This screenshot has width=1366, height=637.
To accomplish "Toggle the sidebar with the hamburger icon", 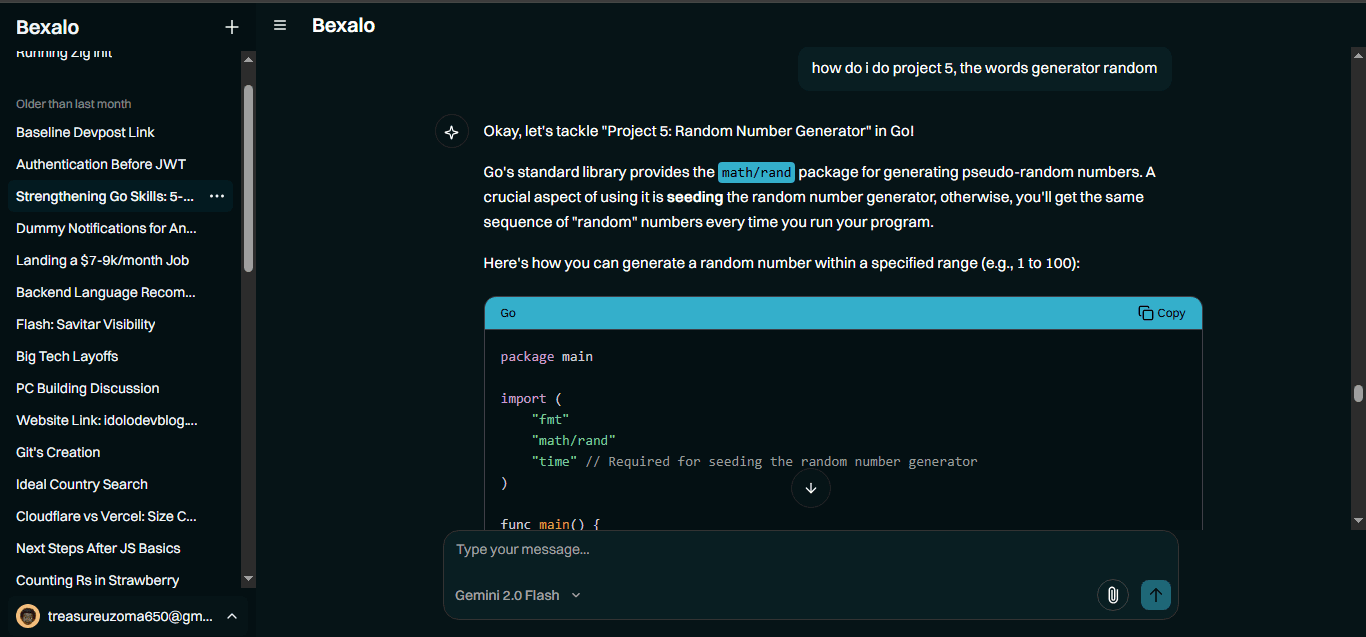I will [280, 26].
